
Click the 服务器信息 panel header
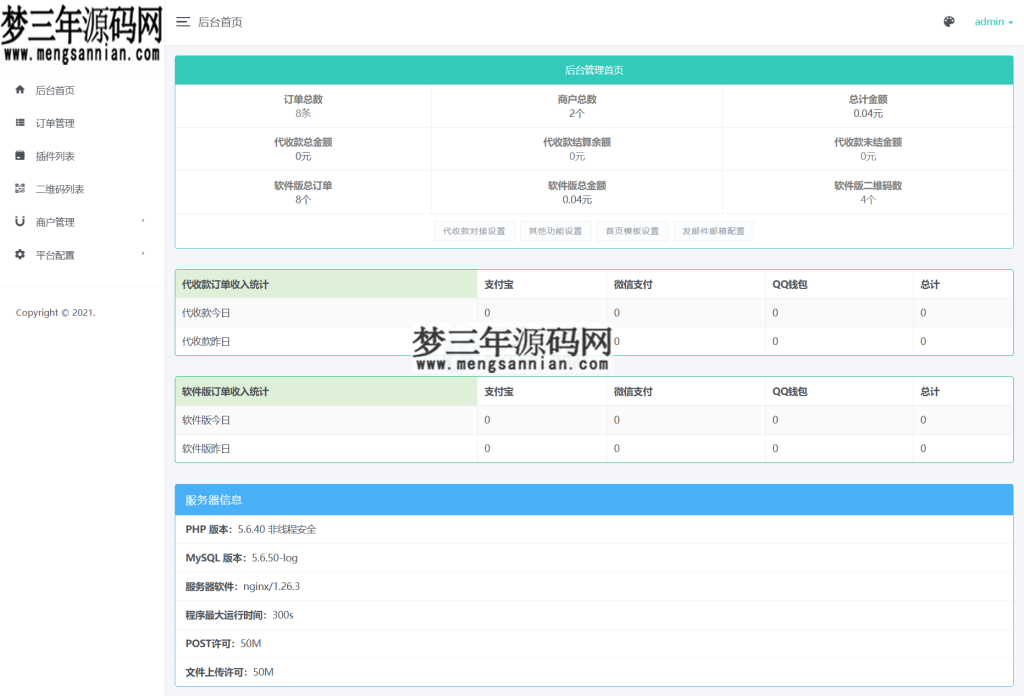coord(594,499)
